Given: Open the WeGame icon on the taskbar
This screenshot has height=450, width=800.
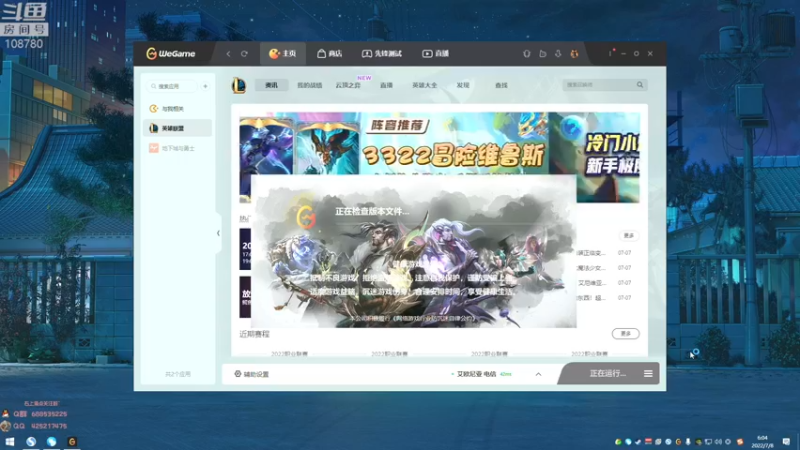Looking at the screenshot, I should (x=72, y=442).
